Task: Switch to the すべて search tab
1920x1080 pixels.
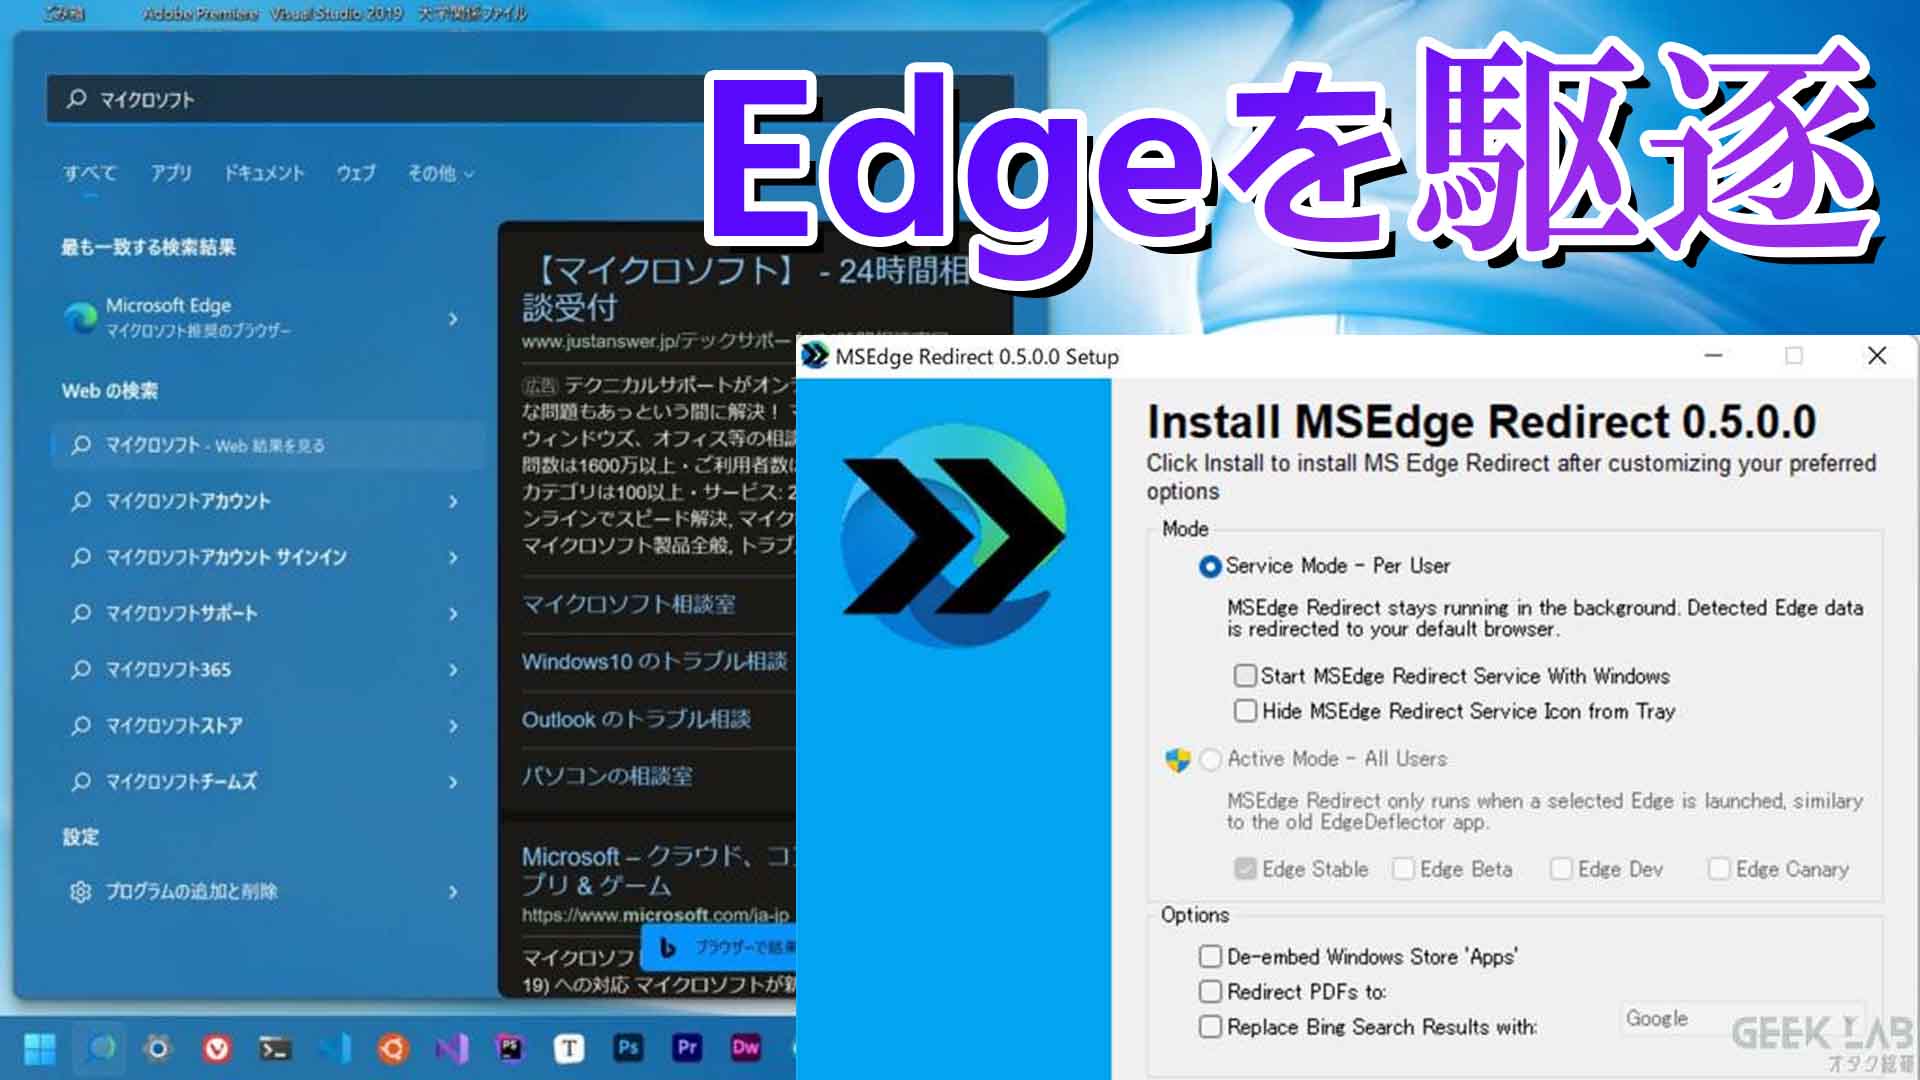Action: click(x=90, y=173)
